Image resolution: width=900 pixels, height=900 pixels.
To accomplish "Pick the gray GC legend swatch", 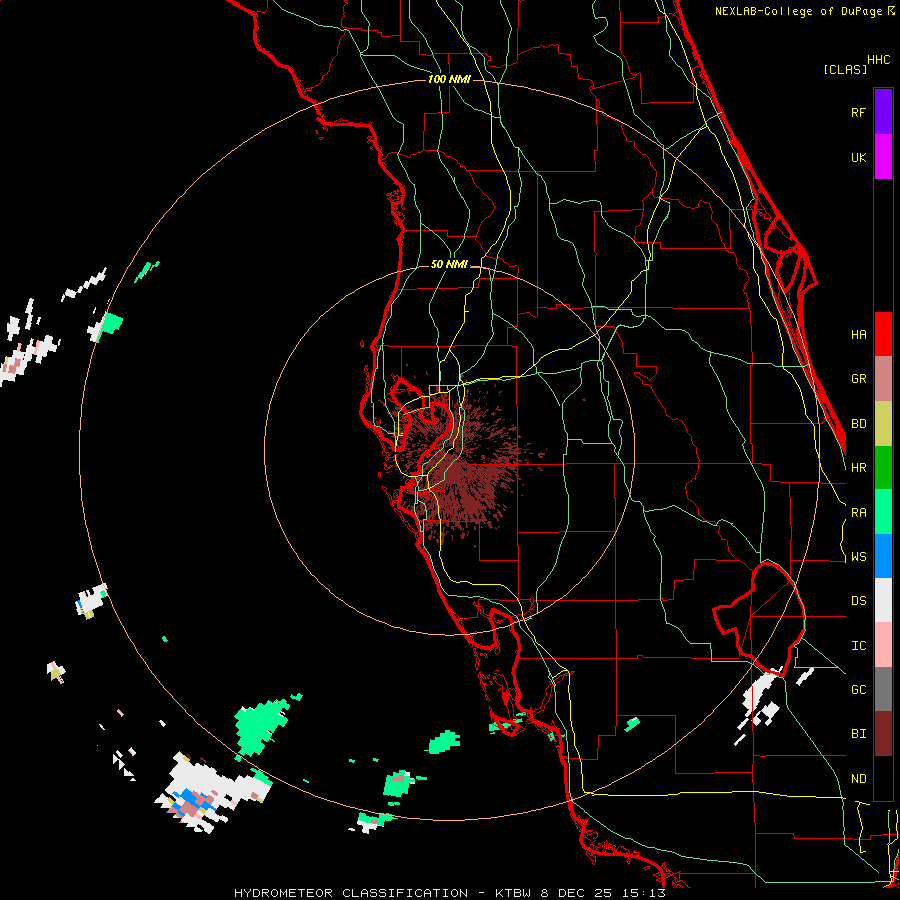I will (x=883, y=689).
